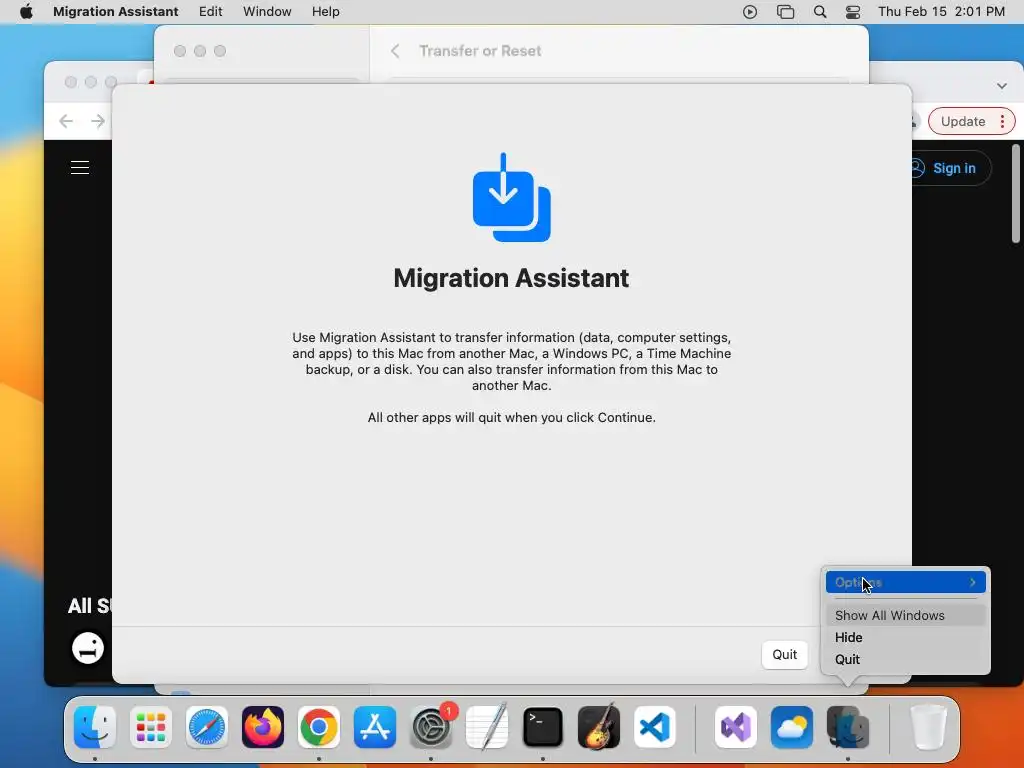
Task: Choose Hide in the Dock menu
Action: pos(905,637)
